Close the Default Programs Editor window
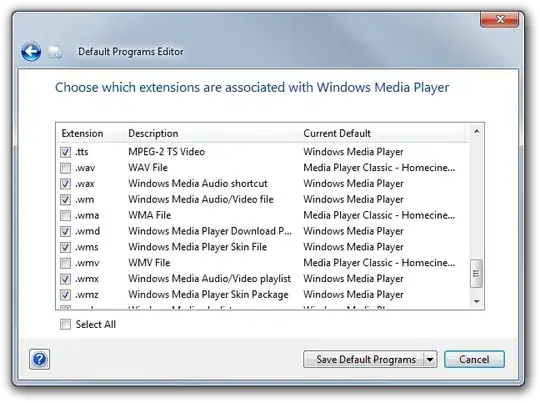 click(499, 19)
